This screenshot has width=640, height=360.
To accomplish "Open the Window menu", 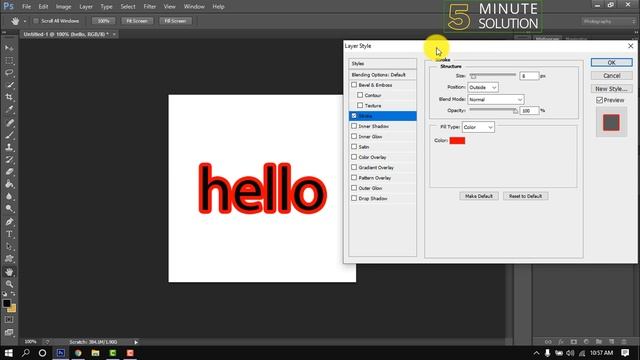I will 194,7.
